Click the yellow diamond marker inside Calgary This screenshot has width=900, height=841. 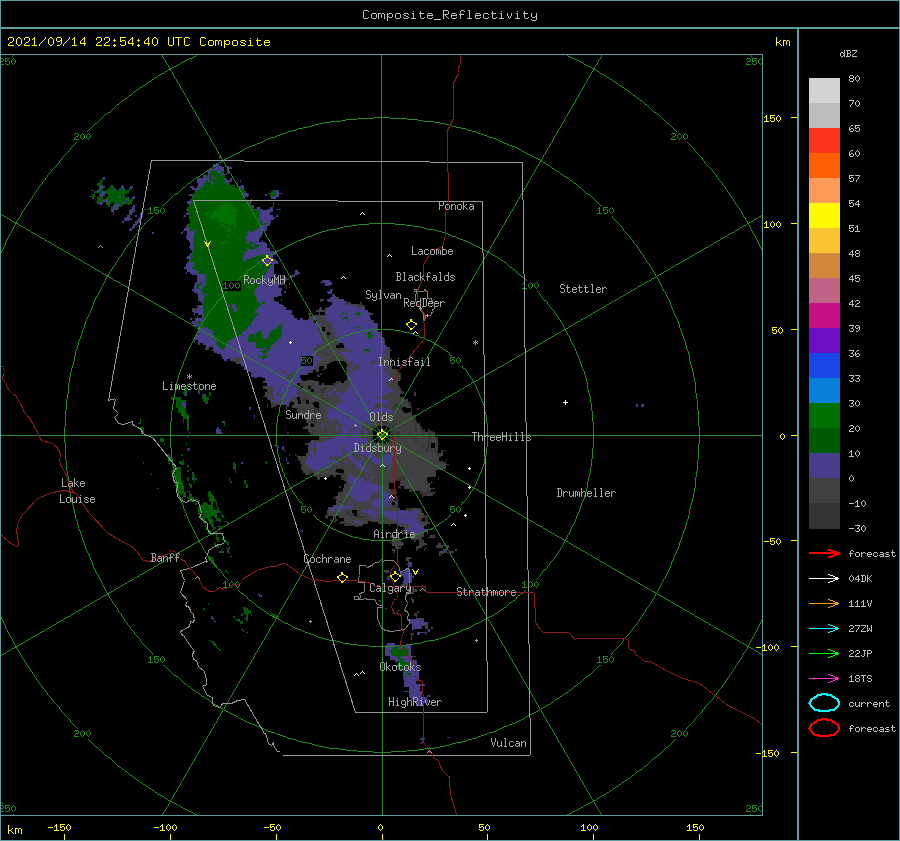(395, 576)
